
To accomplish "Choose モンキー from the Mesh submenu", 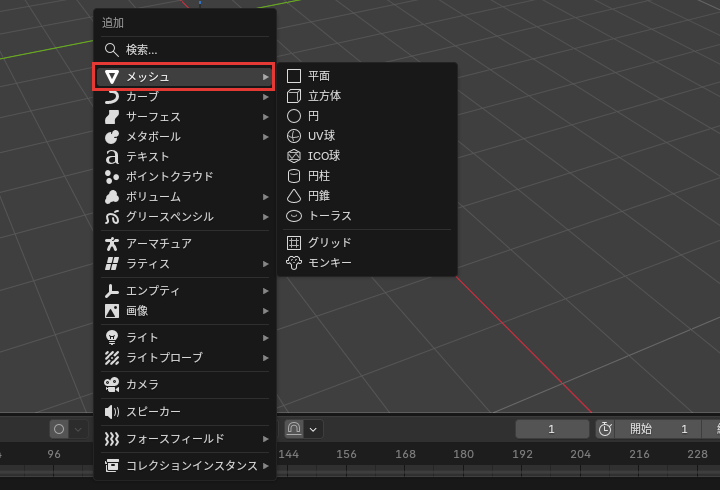I will click(x=367, y=263).
